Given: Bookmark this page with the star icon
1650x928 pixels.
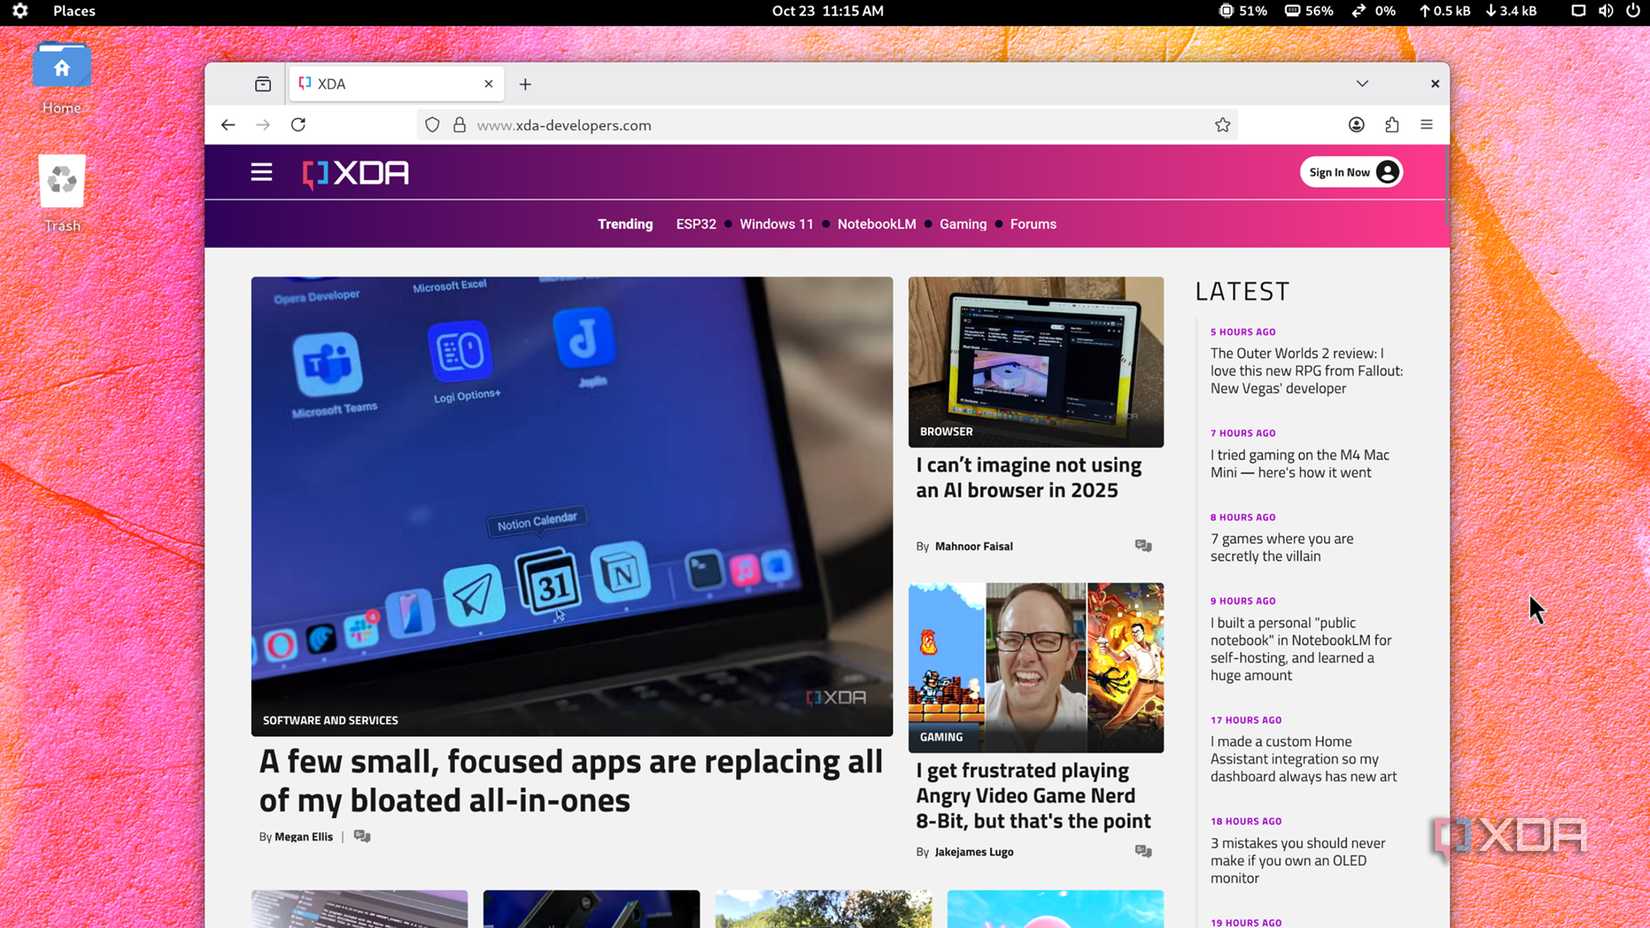Looking at the screenshot, I should (1222, 125).
